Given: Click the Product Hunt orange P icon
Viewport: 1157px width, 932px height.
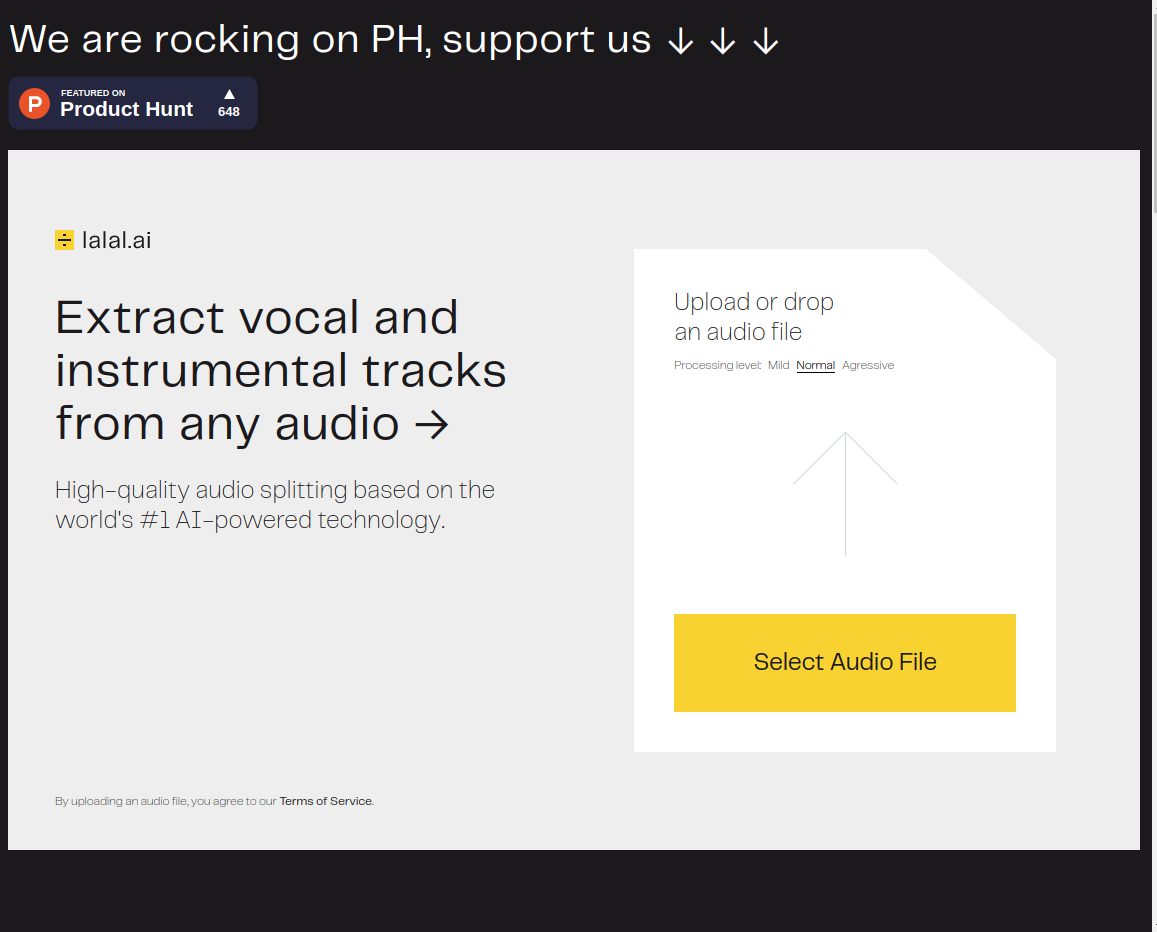Looking at the screenshot, I should 34,103.
